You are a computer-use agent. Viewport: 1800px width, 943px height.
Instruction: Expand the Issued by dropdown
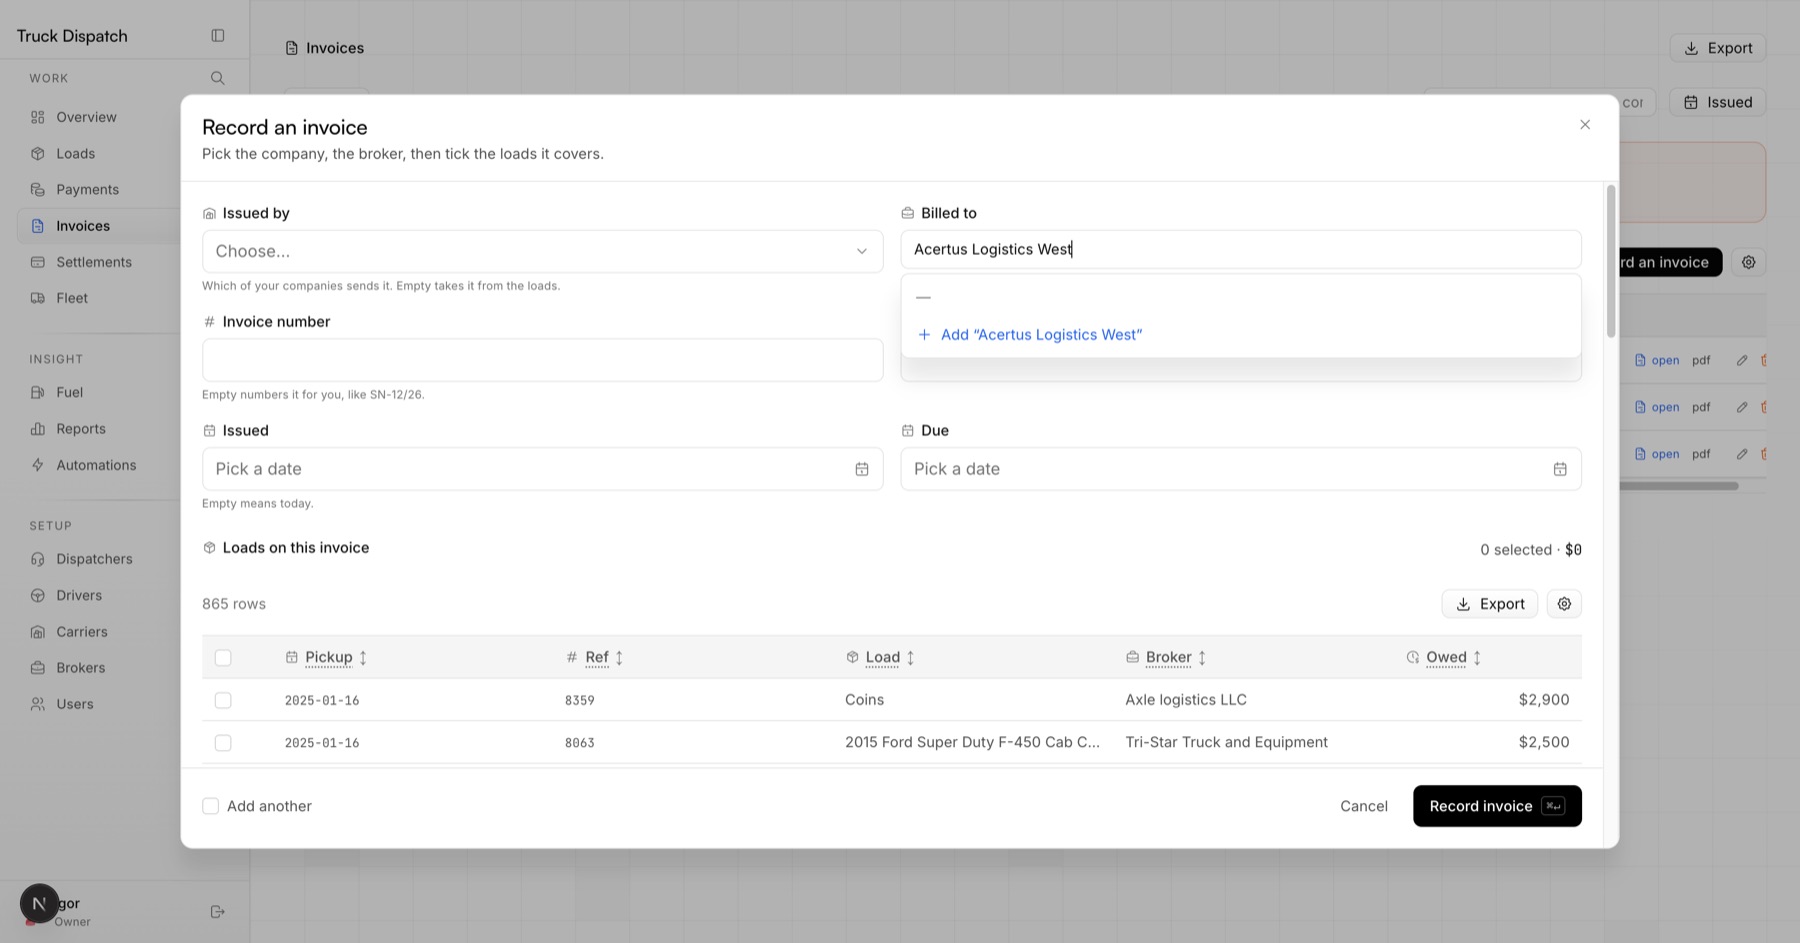pos(542,251)
